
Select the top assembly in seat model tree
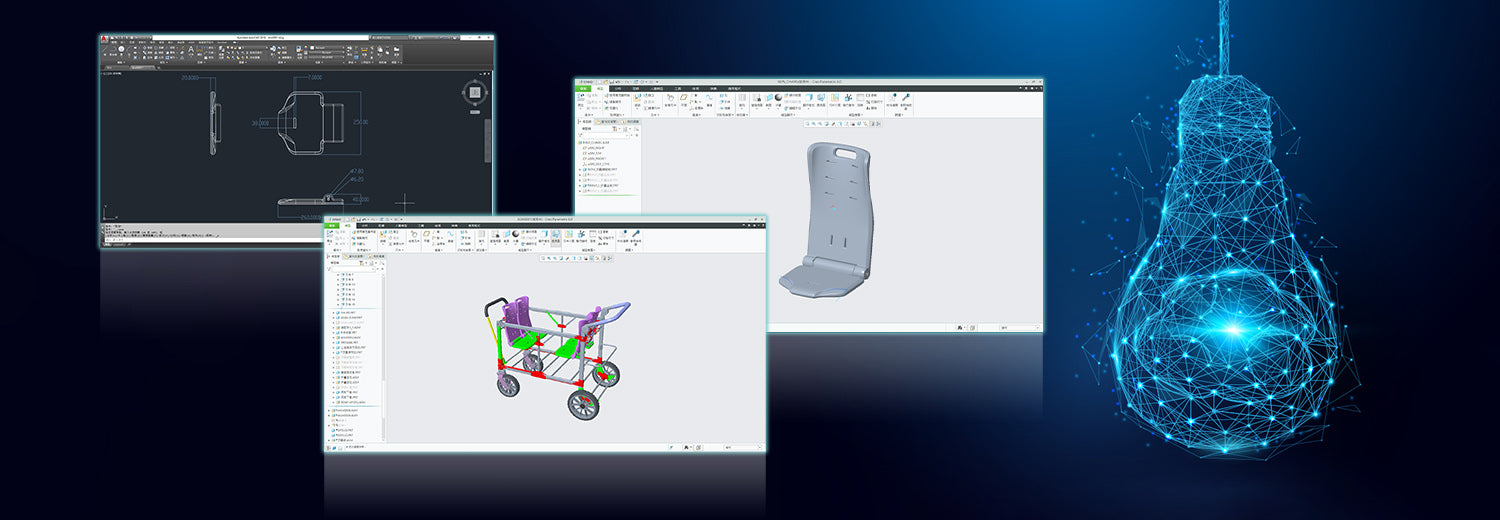tap(600, 142)
